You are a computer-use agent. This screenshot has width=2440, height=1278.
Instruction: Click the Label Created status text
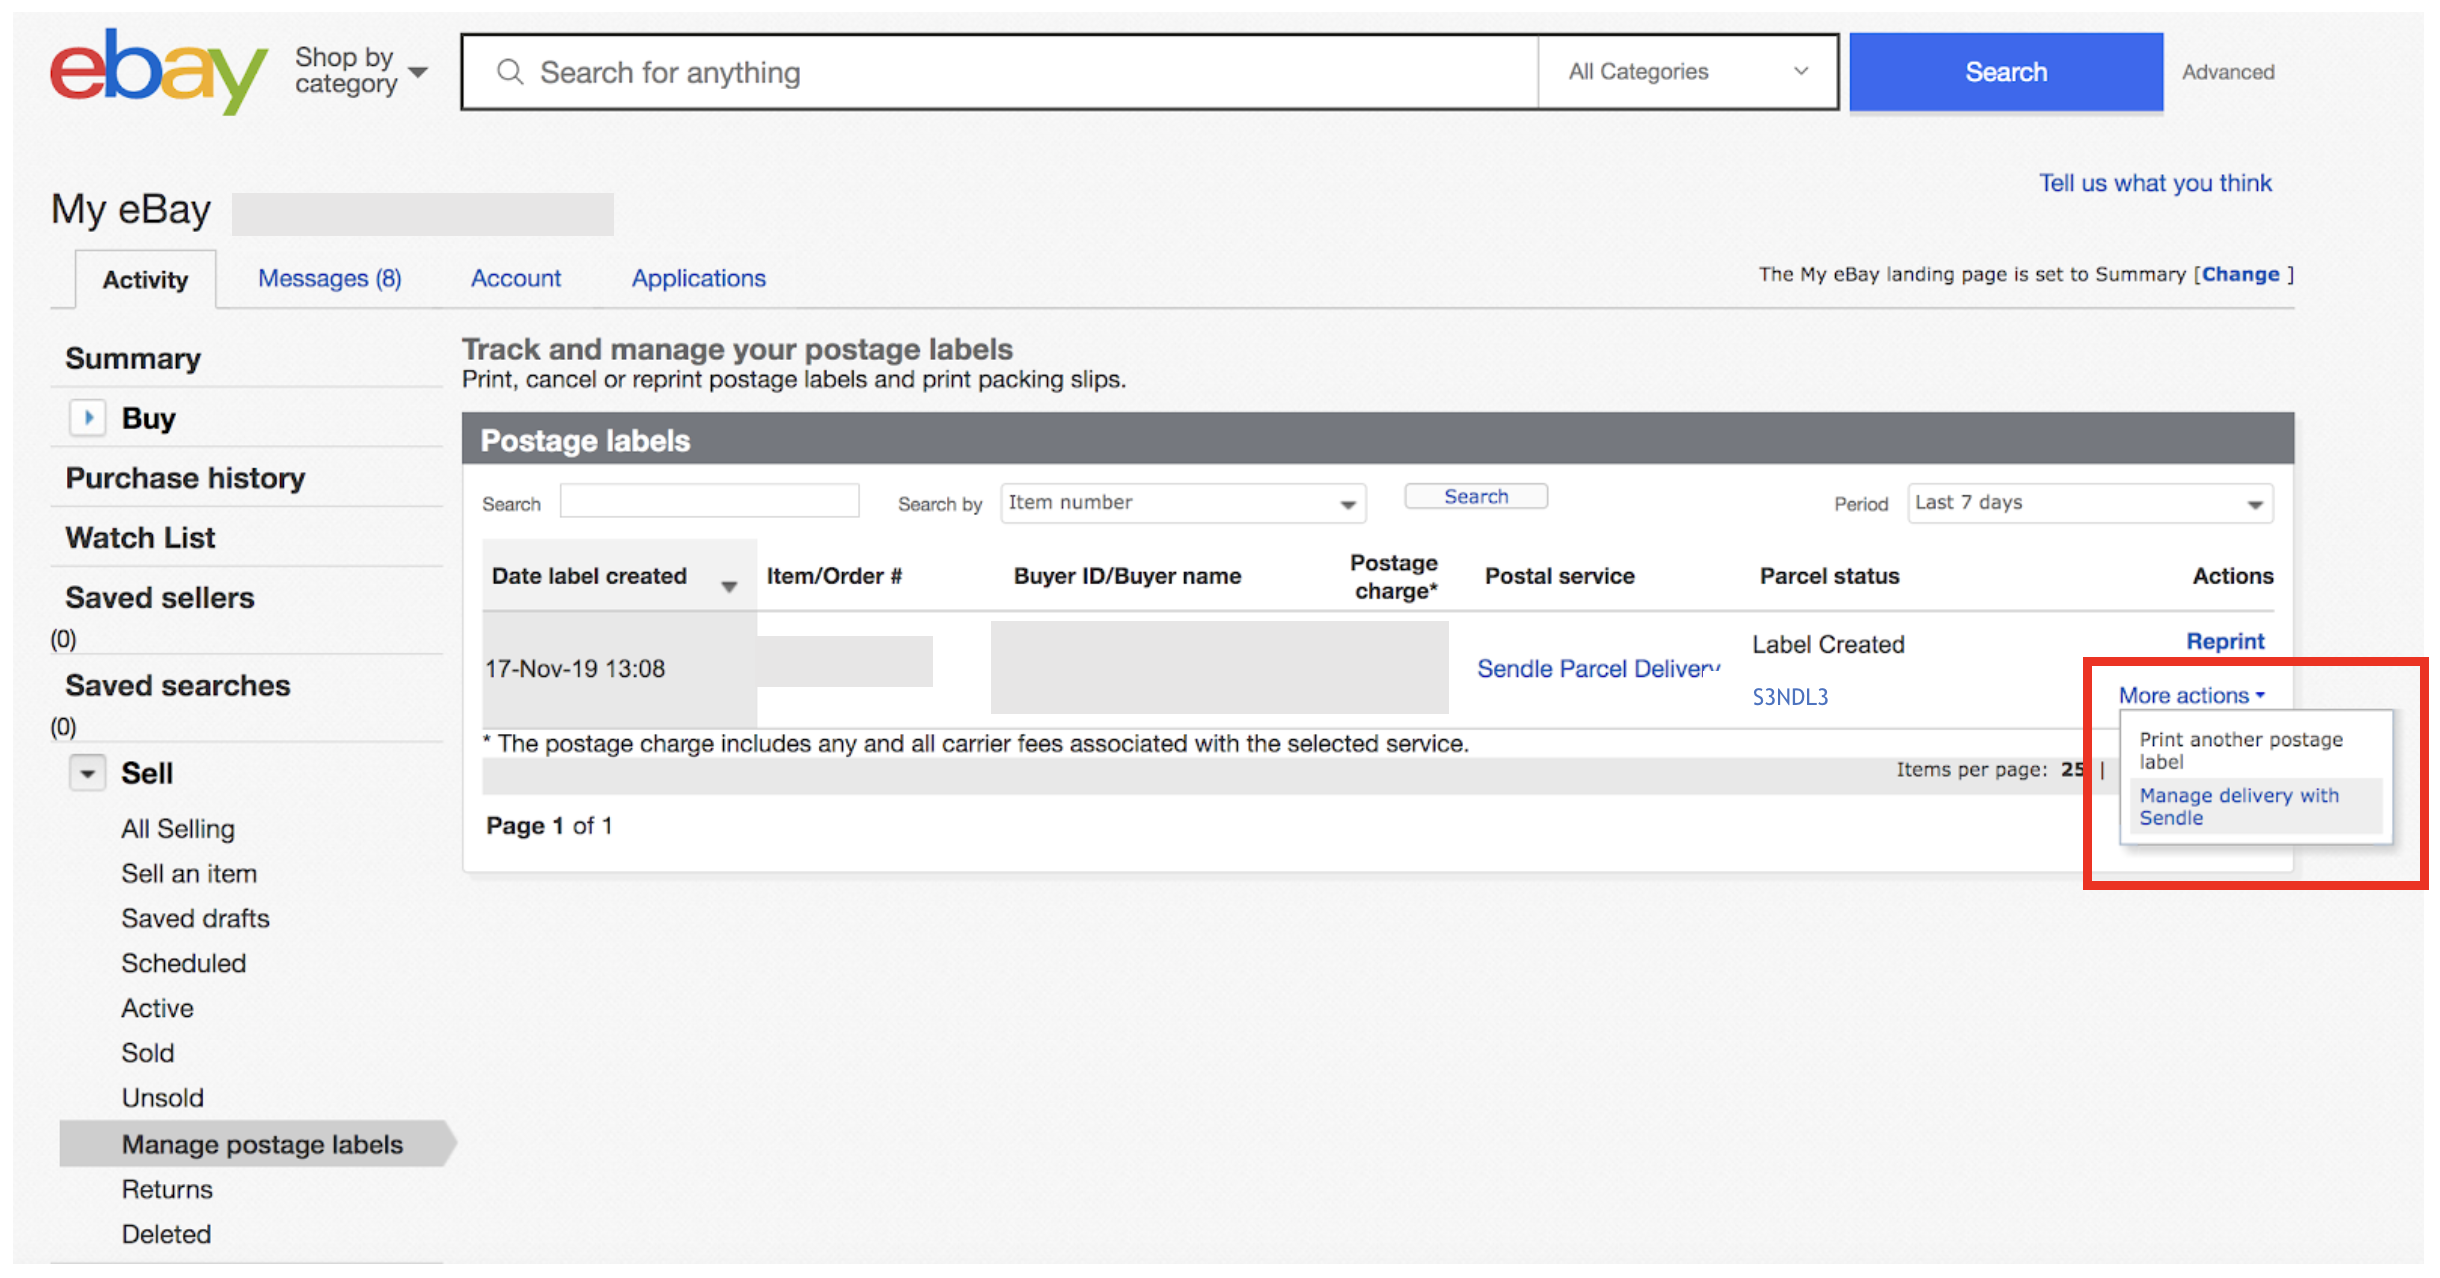tap(1828, 645)
